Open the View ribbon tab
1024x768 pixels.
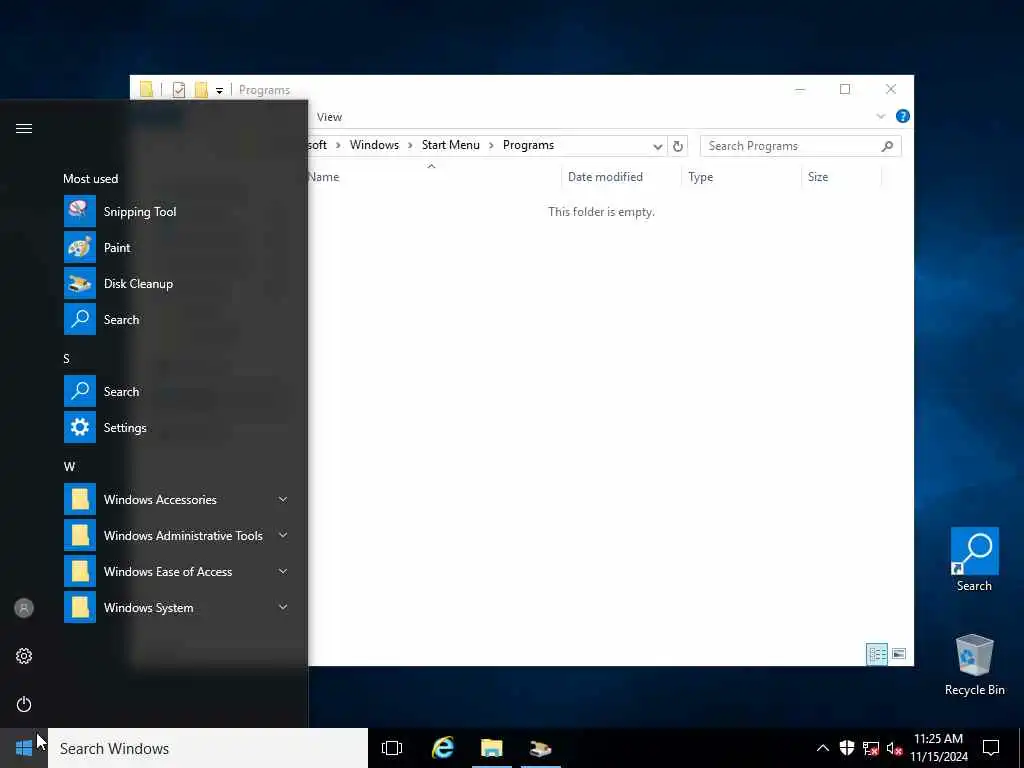pyautogui.click(x=329, y=117)
